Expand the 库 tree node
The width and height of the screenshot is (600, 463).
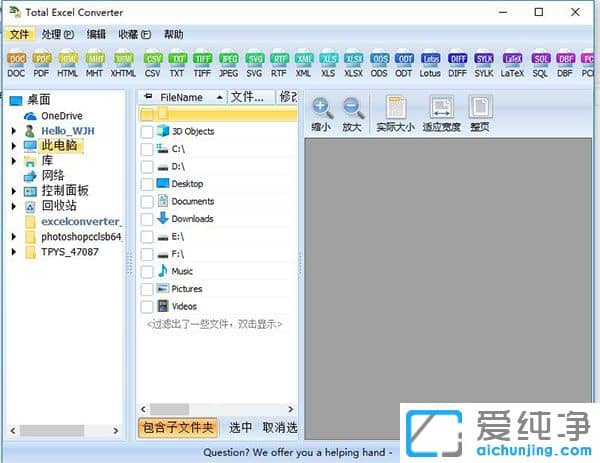[x=13, y=161]
